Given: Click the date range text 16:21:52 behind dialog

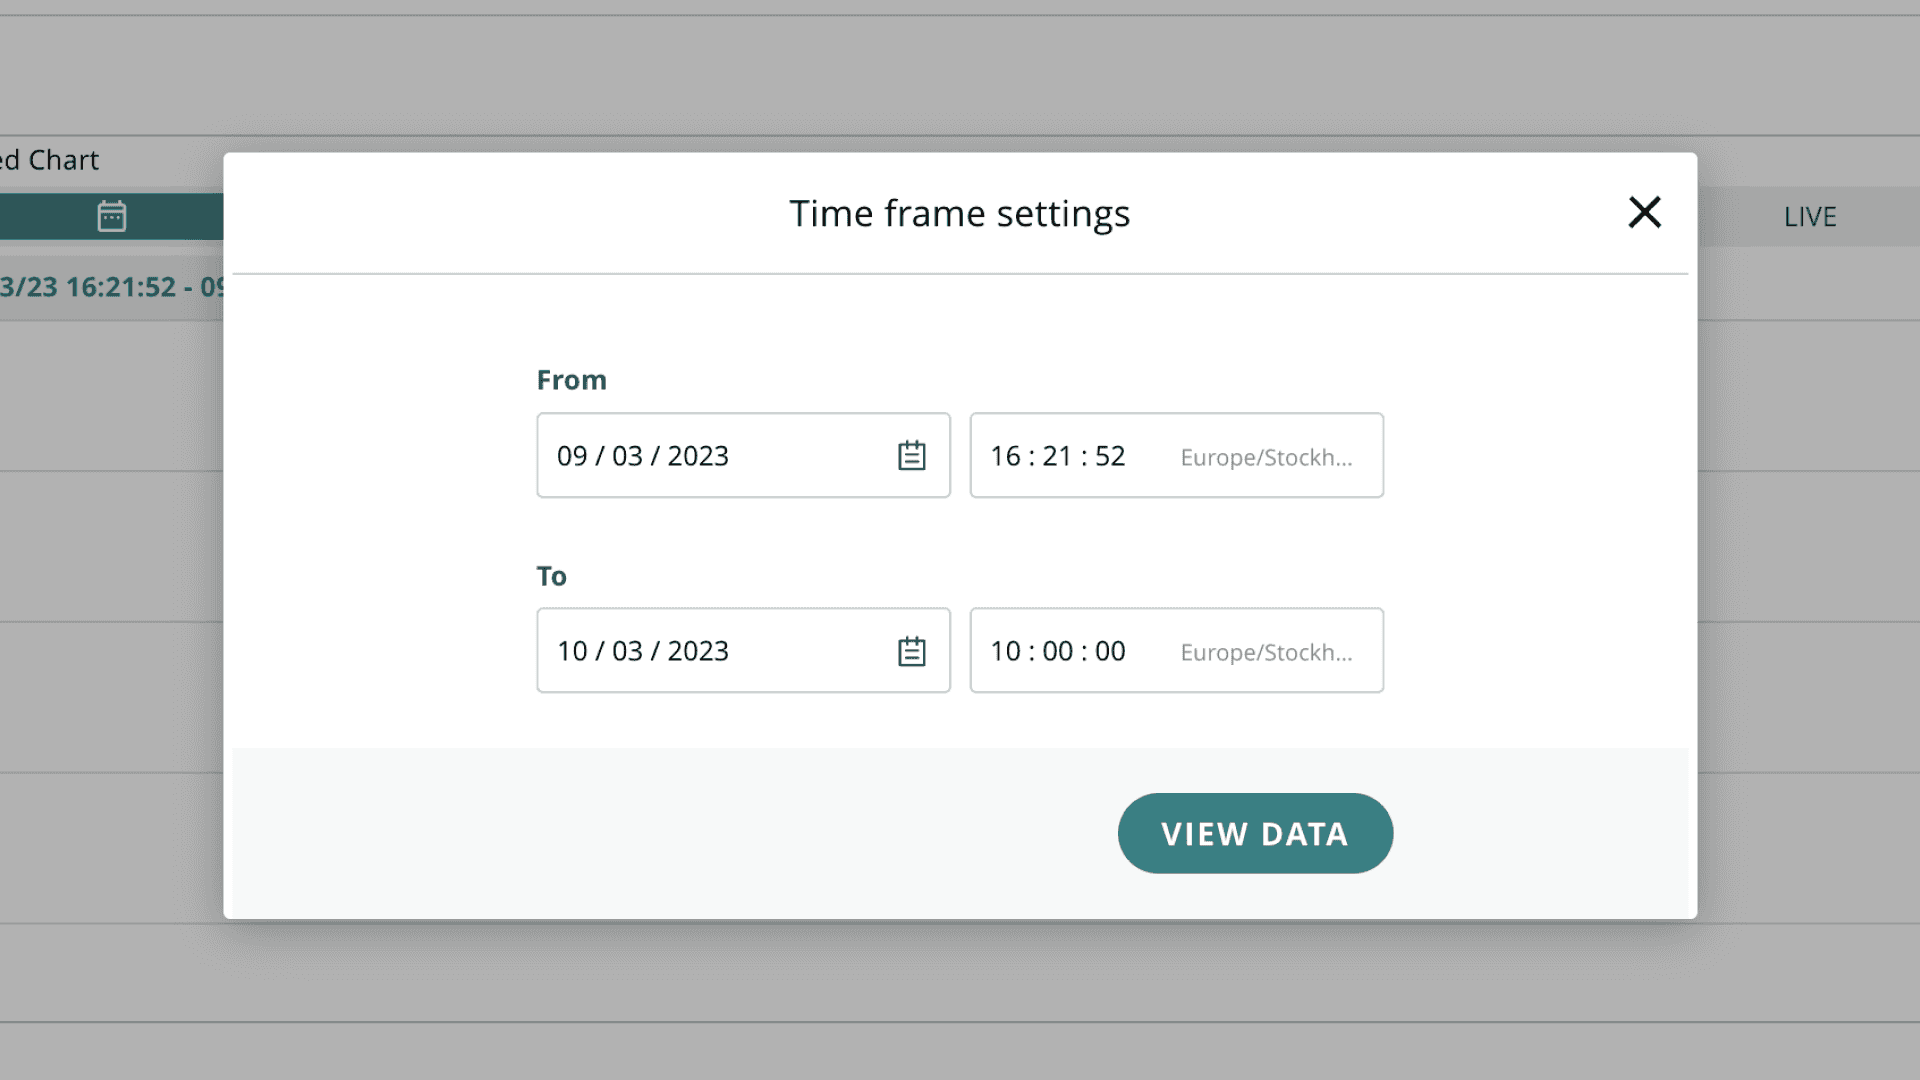Looking at the screenshot, I should coord(120,287).
